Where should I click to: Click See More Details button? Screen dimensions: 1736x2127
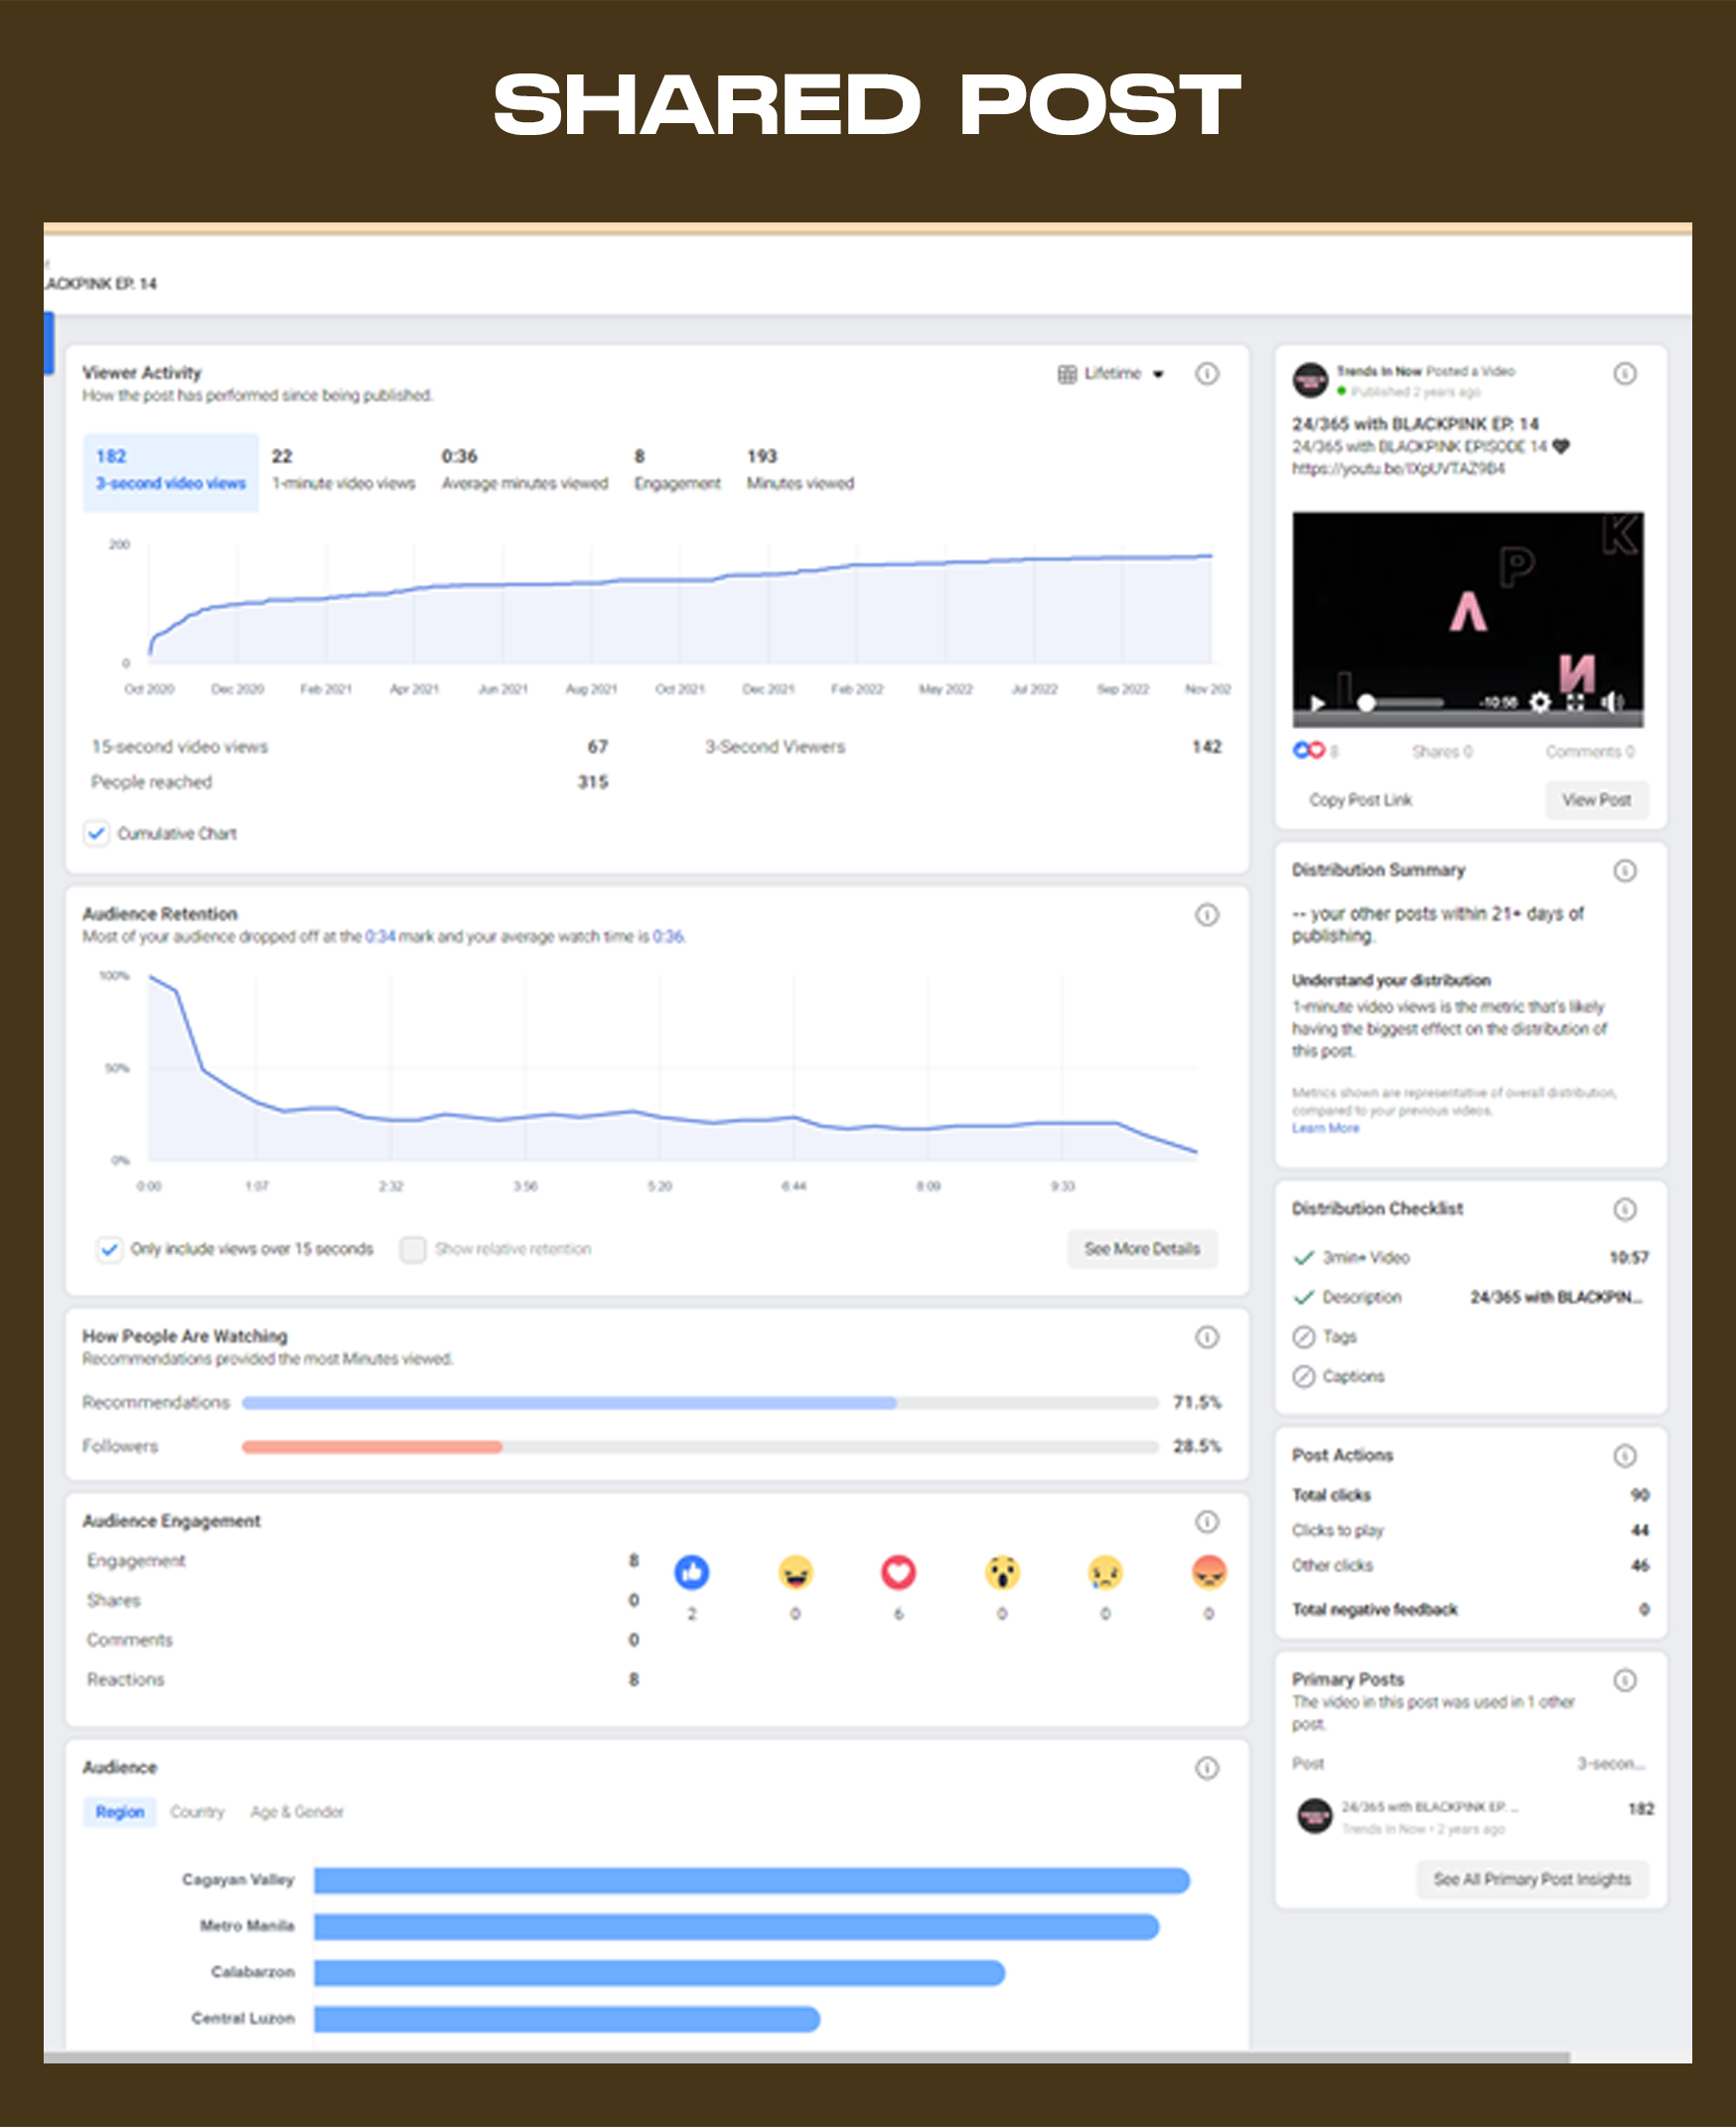click(1142, 1249)
